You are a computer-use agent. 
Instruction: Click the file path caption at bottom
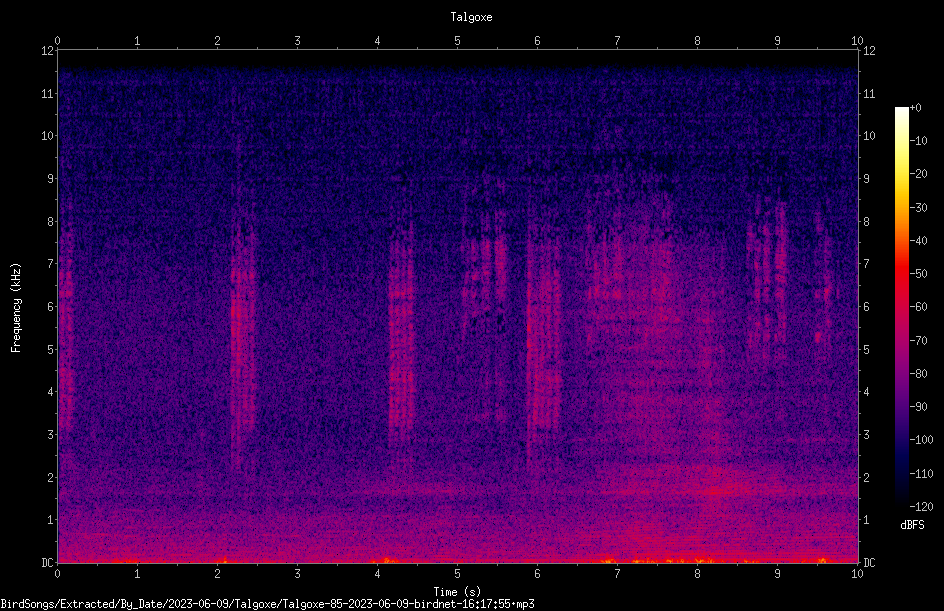[267, 604]
